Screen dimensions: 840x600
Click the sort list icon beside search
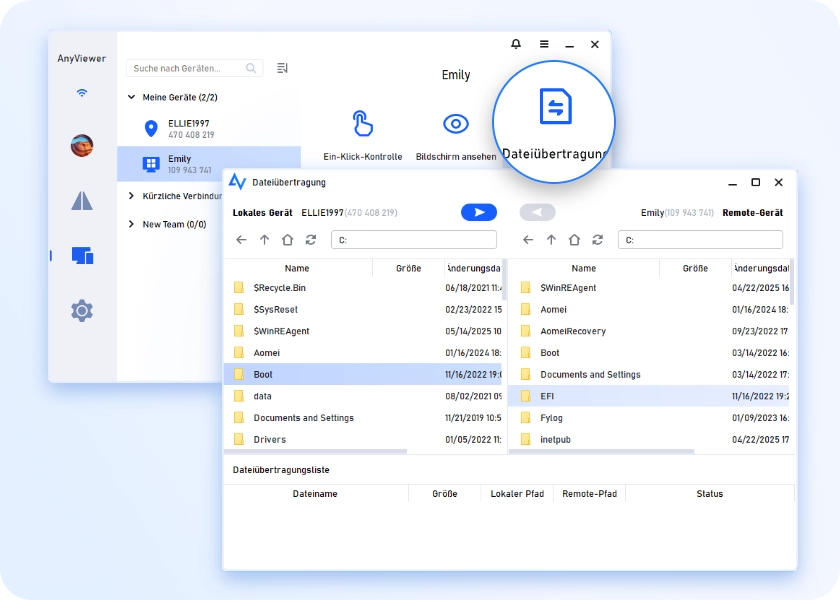(x=282, y=68)
